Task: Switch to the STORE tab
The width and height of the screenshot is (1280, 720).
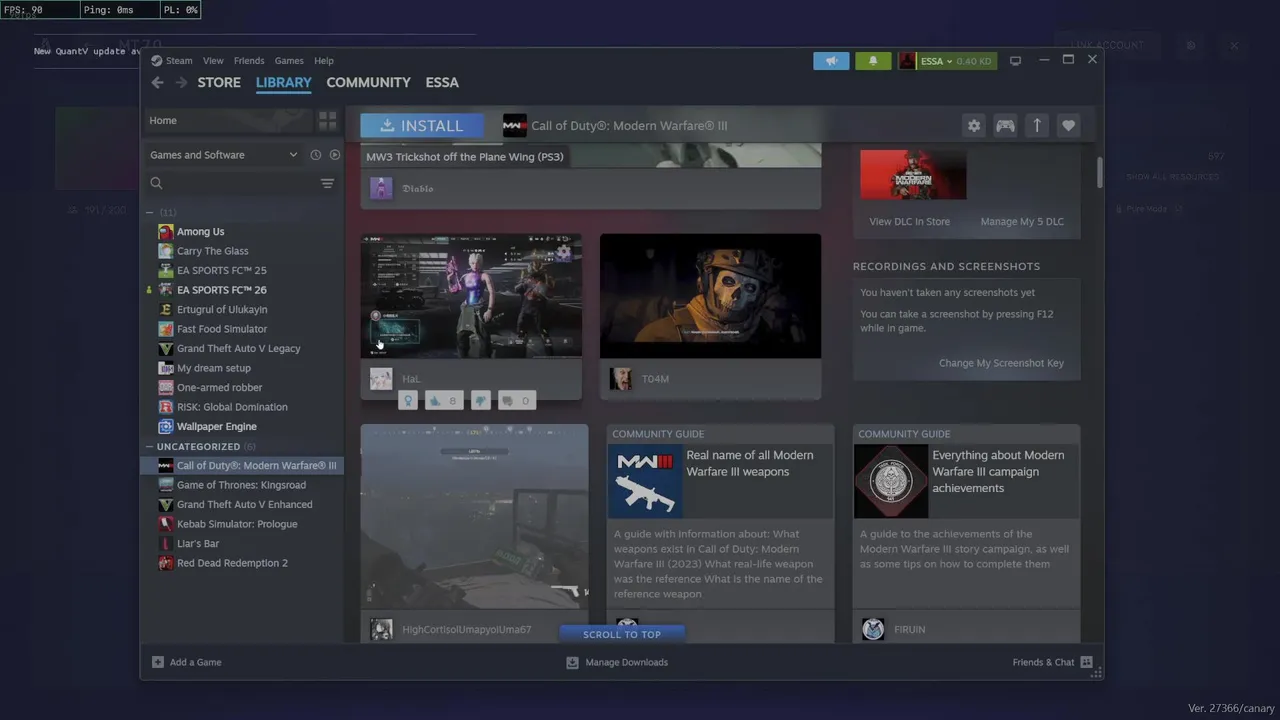Action: pos(219,83)
